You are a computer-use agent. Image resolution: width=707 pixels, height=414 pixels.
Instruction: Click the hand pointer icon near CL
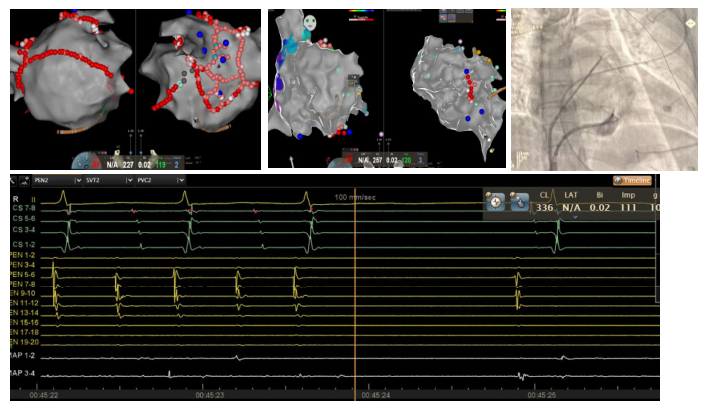point(519,201)
